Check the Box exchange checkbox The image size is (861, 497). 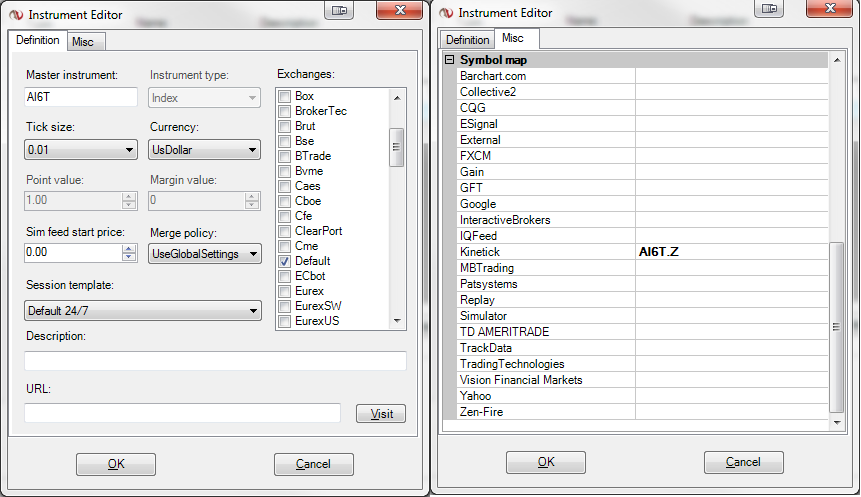pos(284,97)
